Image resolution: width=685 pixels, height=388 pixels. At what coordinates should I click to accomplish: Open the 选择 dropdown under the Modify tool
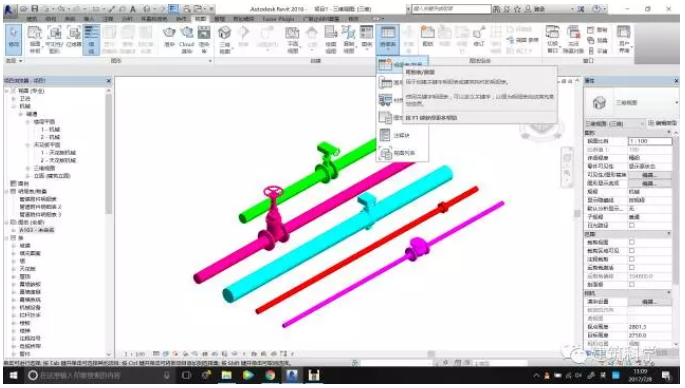pos(14,61)
